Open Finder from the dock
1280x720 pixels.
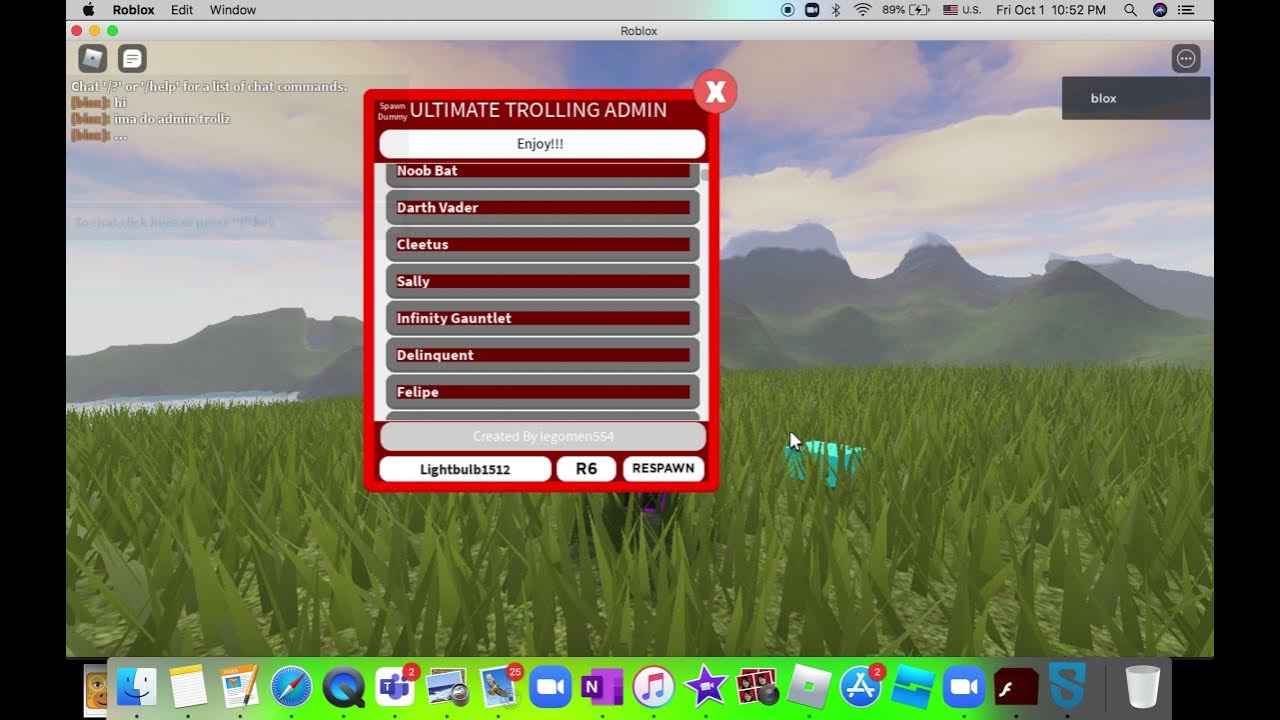coord(137,687)
